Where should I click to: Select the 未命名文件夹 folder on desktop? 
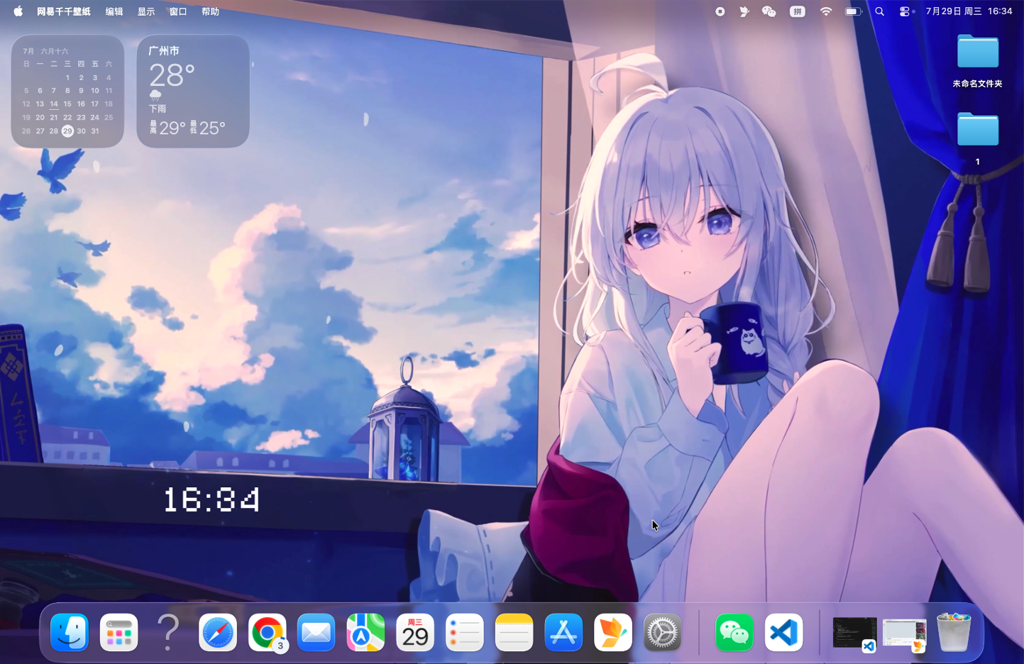978,61
